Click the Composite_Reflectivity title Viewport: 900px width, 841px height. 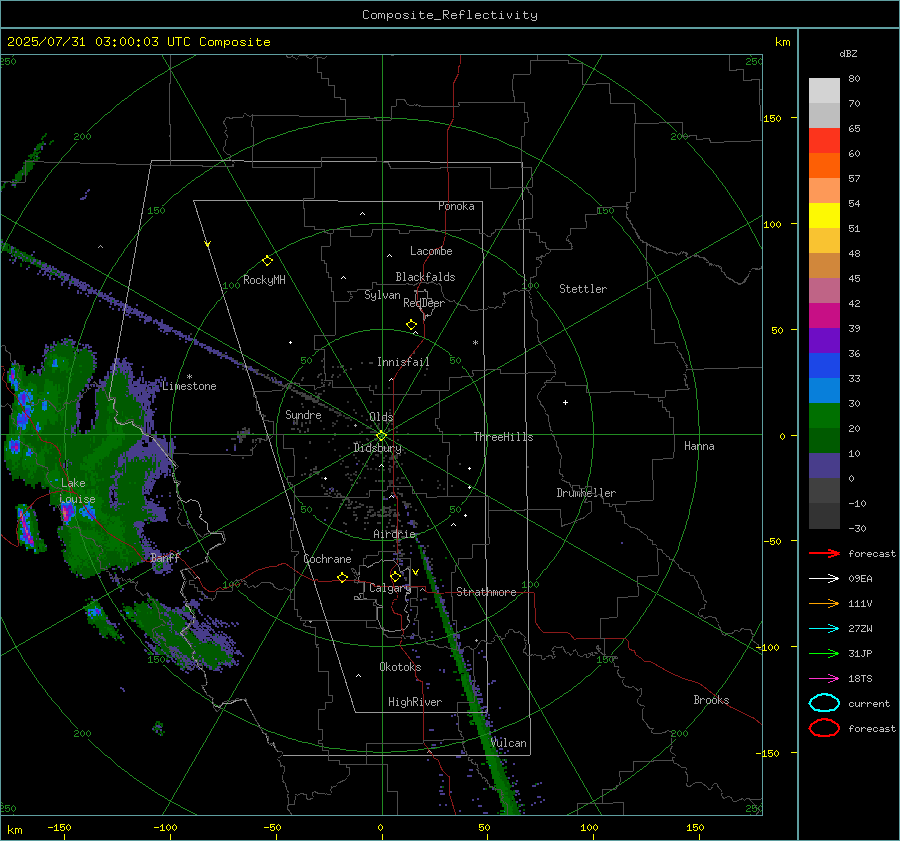pyautogui.click(x=450, y=15)
